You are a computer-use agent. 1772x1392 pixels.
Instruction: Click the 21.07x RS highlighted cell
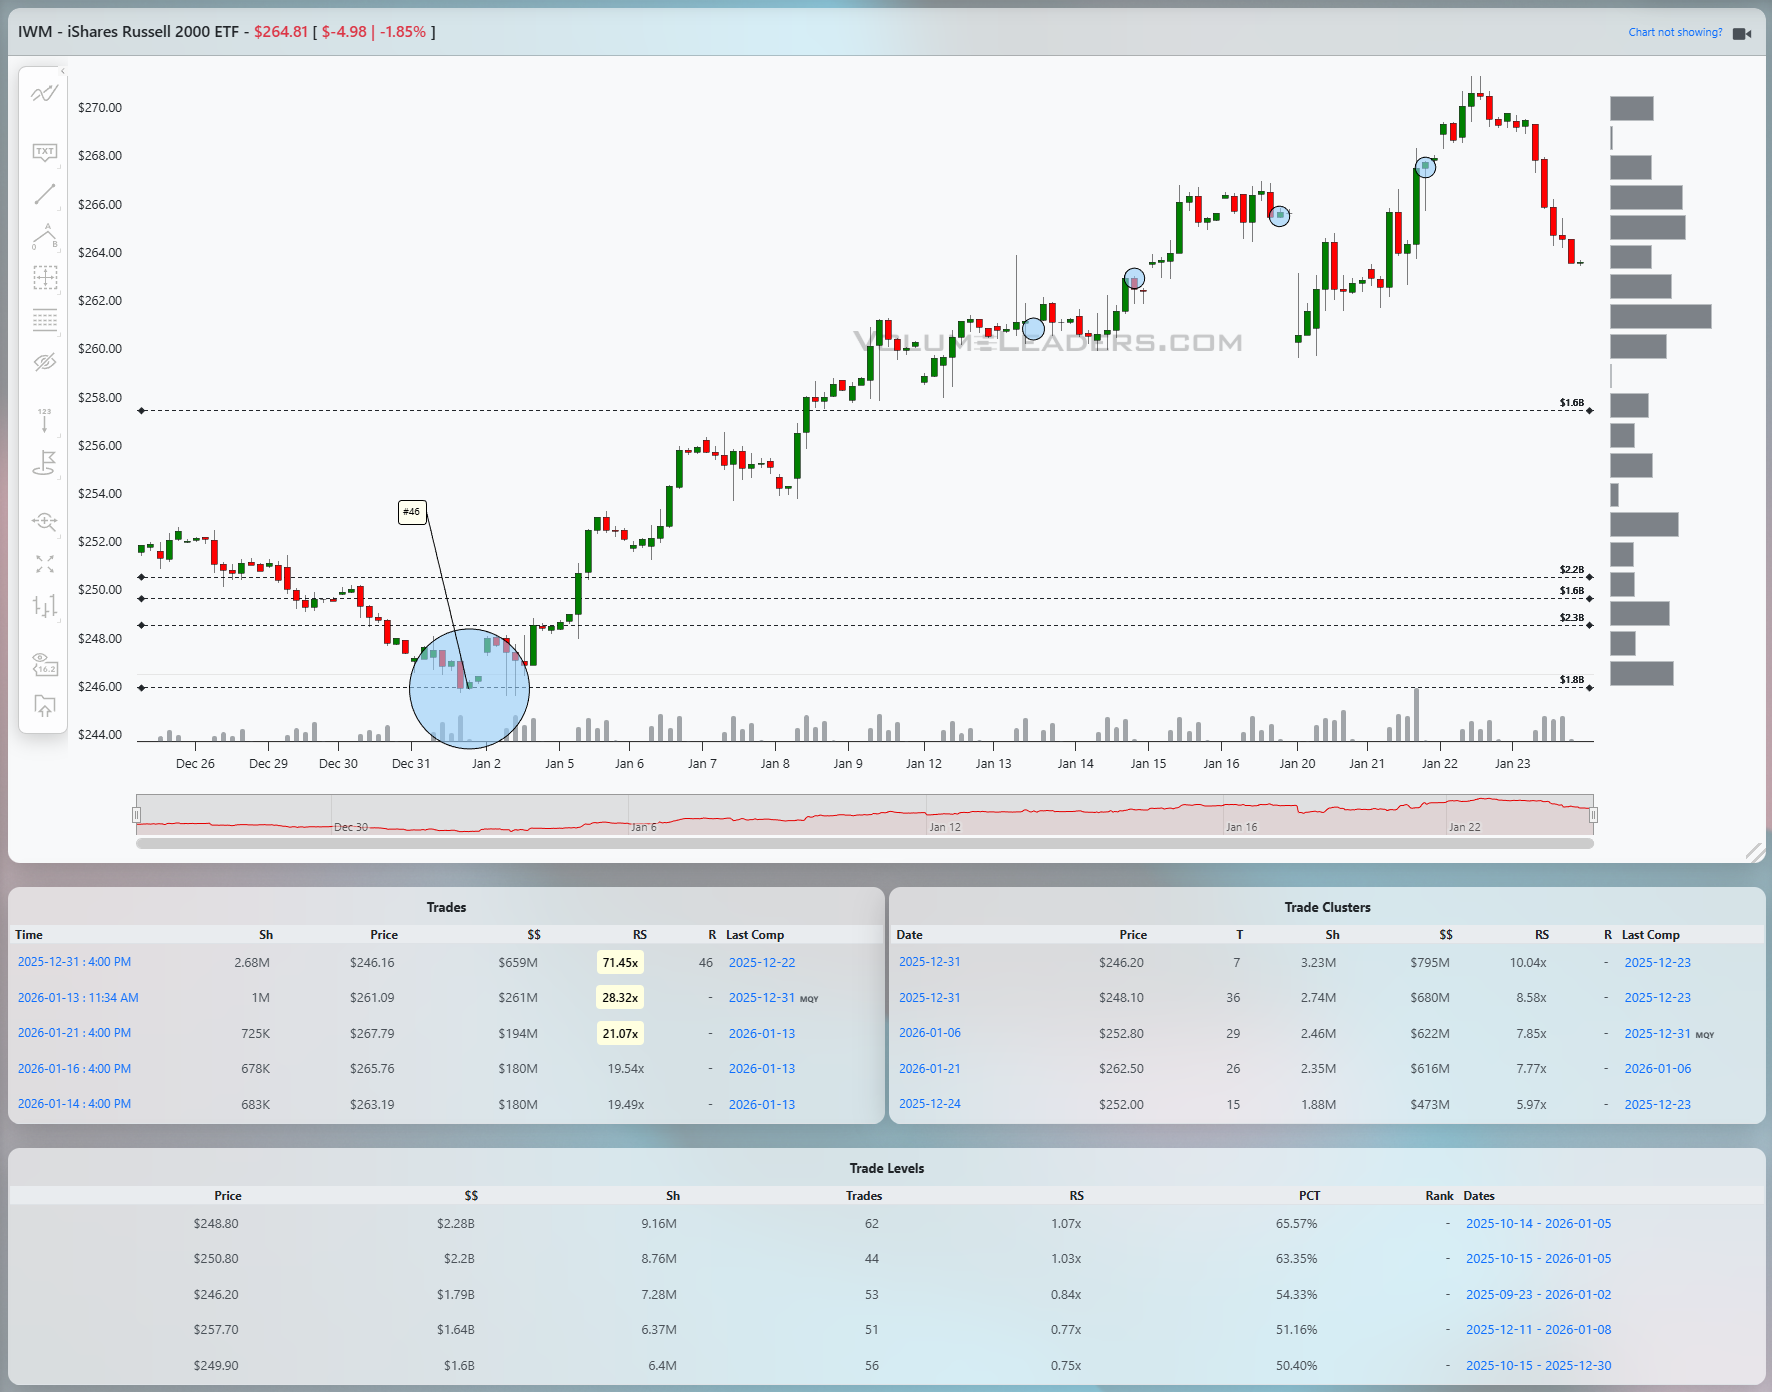(x=620, y=1034)
